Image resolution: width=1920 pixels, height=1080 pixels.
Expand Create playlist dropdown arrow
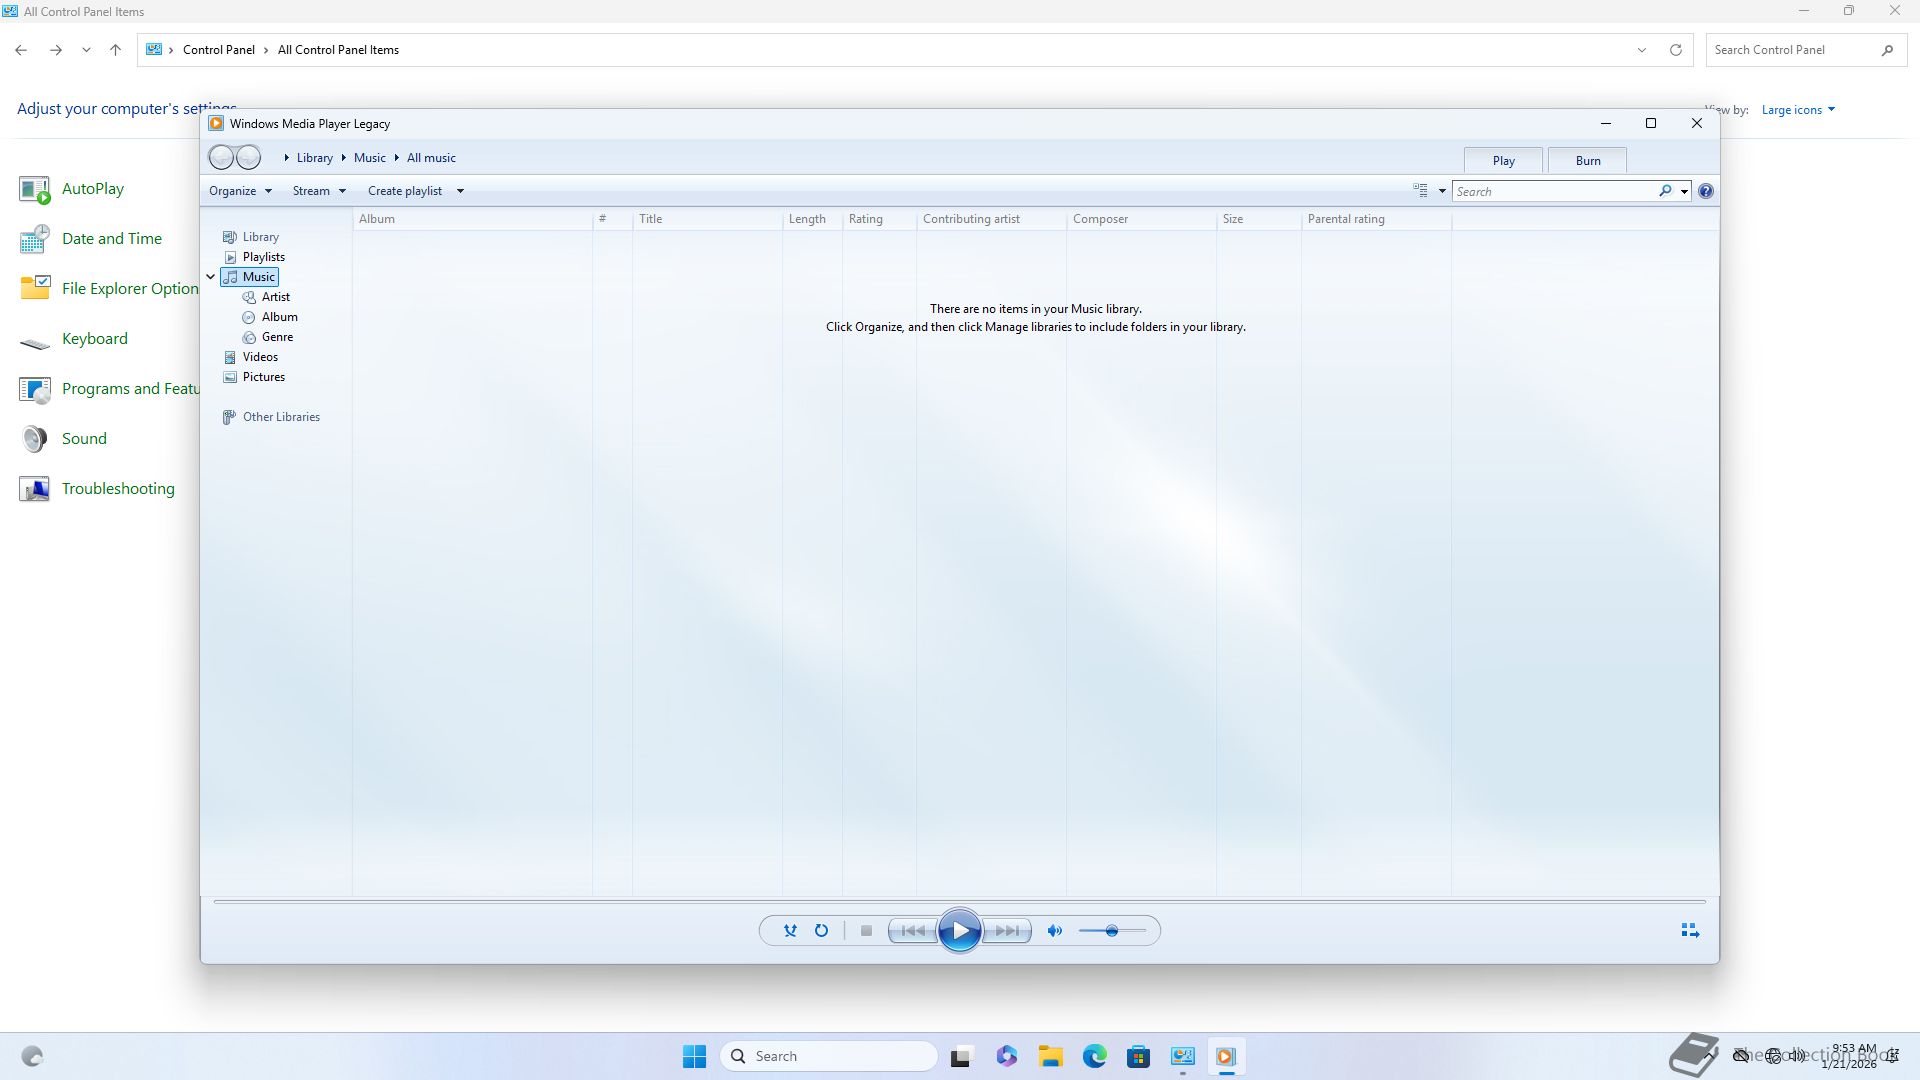(460, 191)
